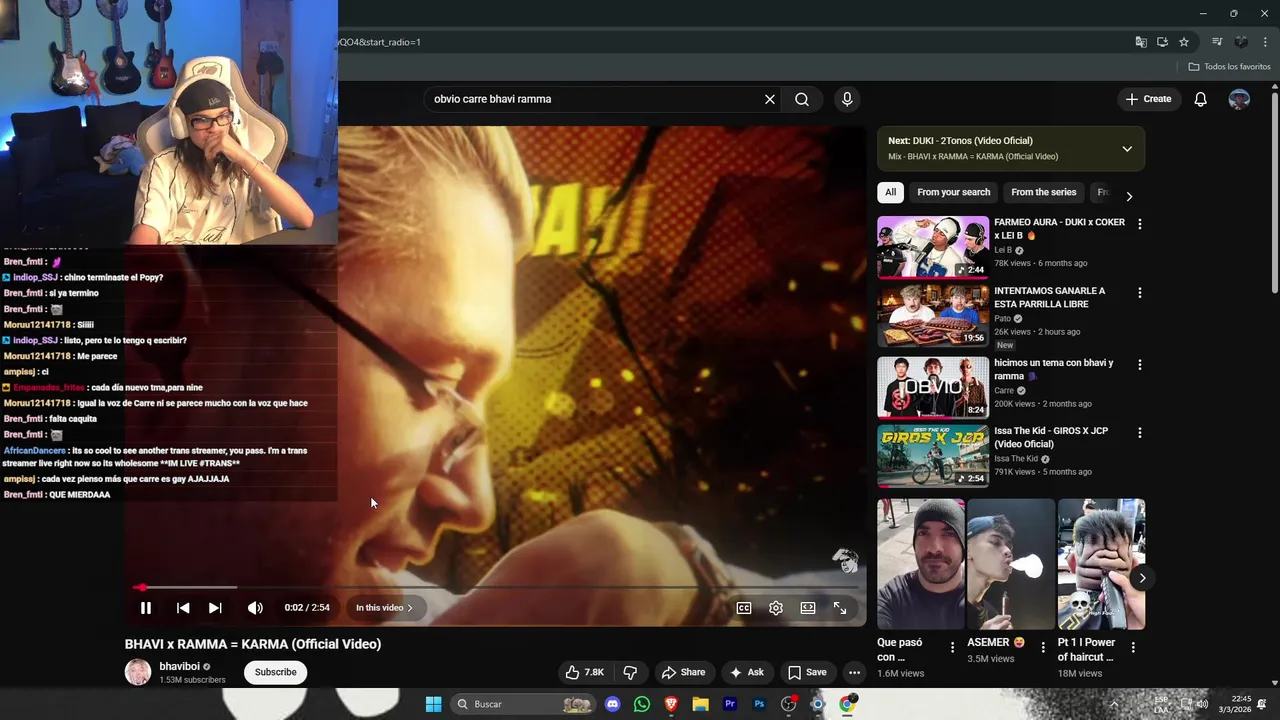Open Chrome's three-dot menu
This screenshot has width=1280, height=720.
click(1265, 42)
